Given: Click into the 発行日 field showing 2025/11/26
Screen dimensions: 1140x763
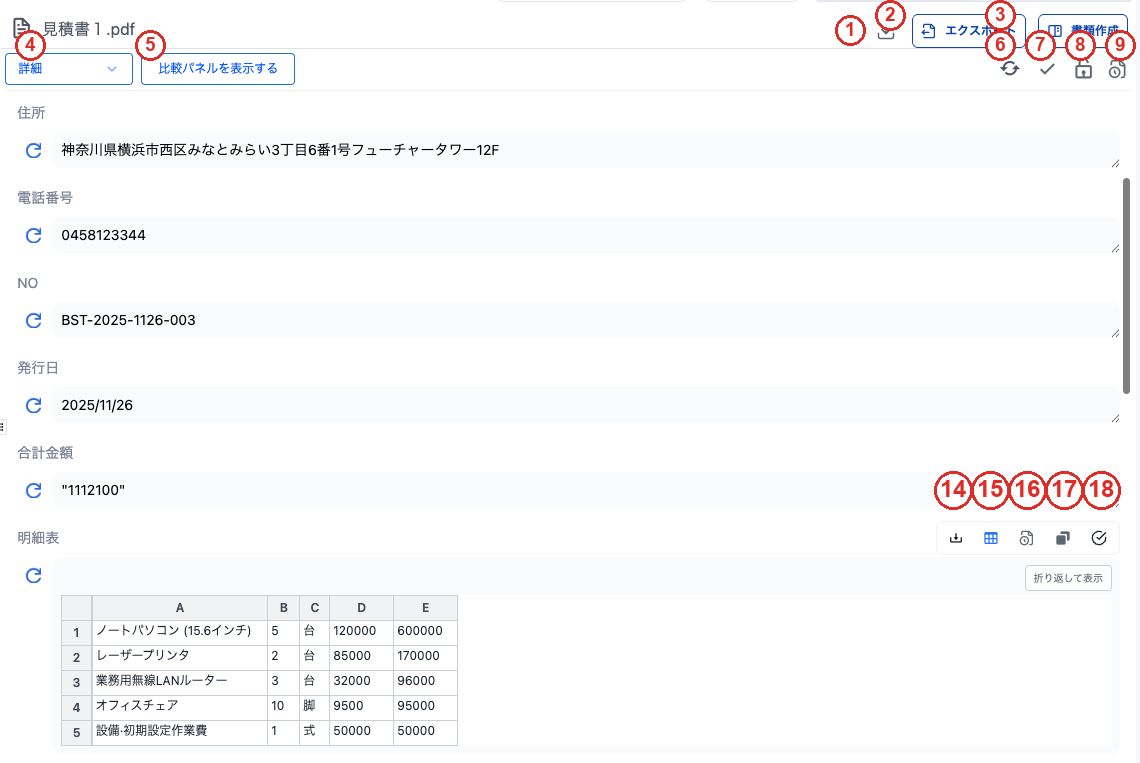Looking at the screenshot, I should [x=586, y=406].
